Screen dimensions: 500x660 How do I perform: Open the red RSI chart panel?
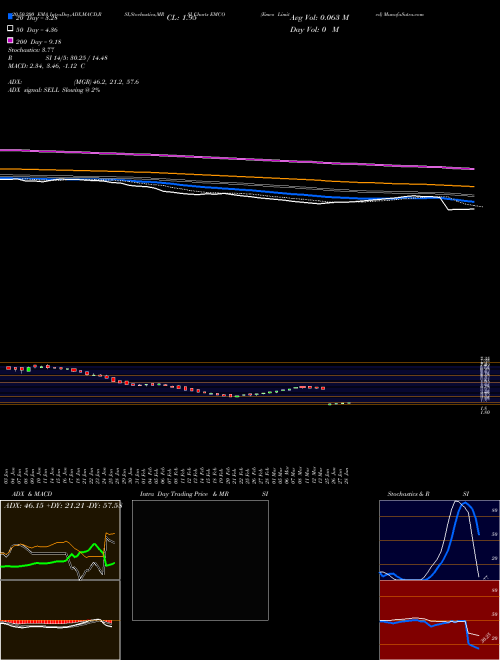click(x=439, y=620)
